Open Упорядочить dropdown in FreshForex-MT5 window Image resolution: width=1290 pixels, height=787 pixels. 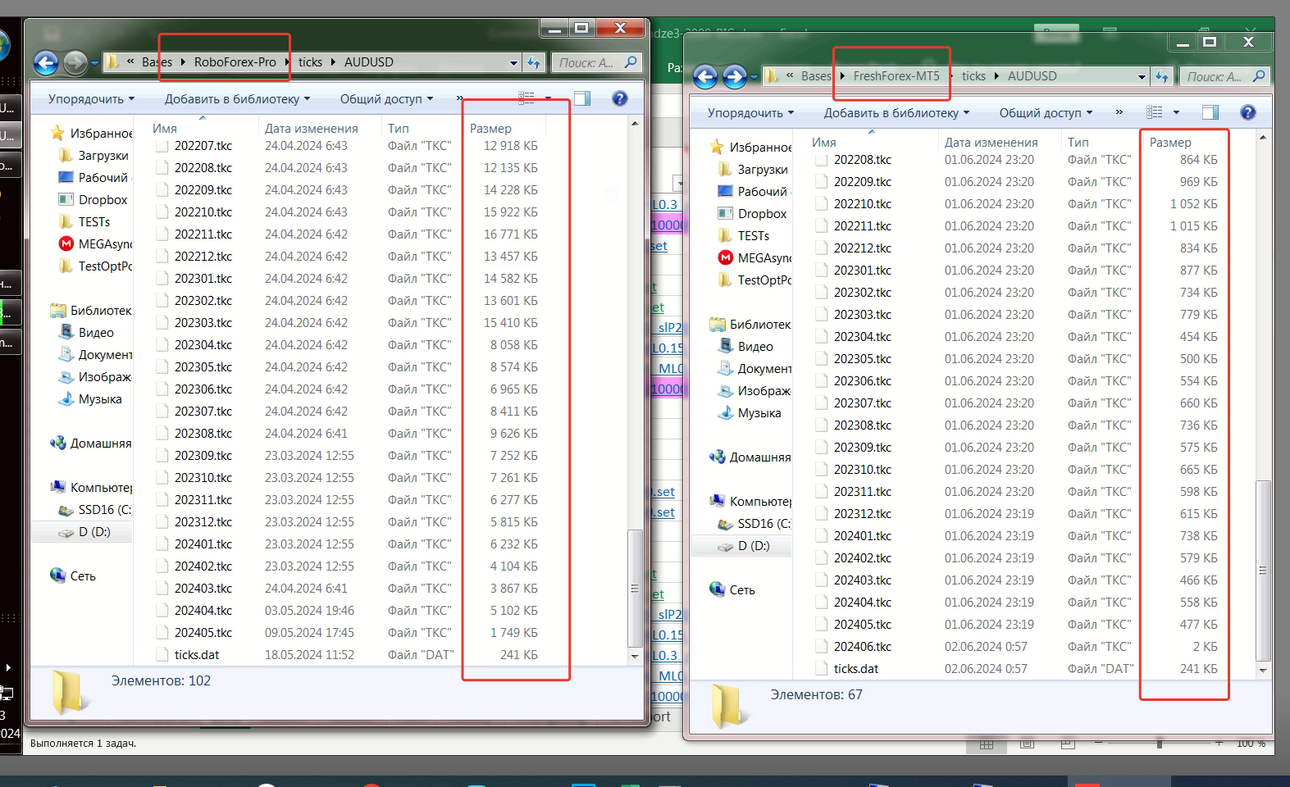tap(751, 112)
